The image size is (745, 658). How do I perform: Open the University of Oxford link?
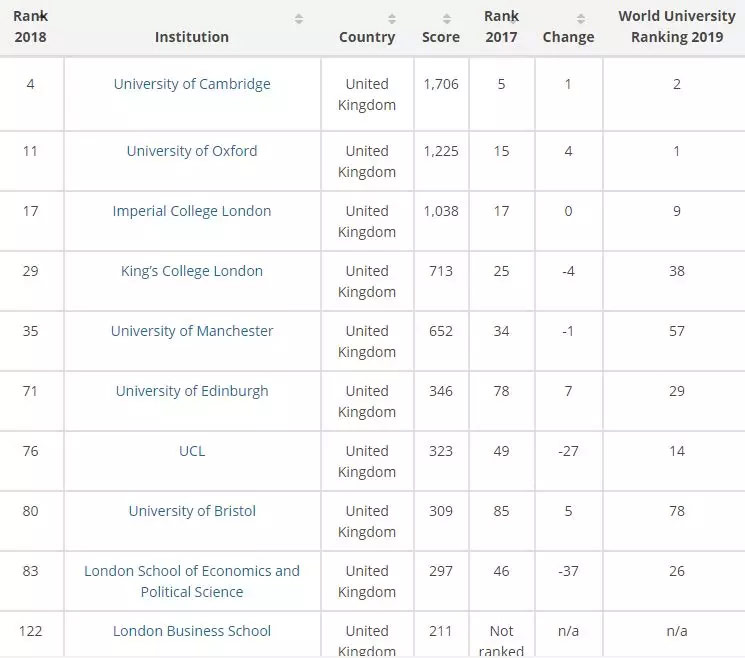click(192, 151)
